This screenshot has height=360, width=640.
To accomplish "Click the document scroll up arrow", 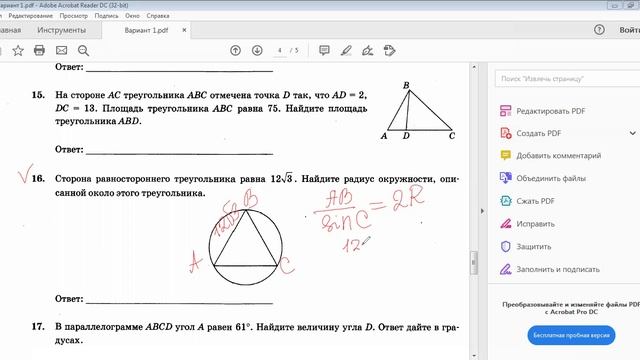I will [474, 67].
